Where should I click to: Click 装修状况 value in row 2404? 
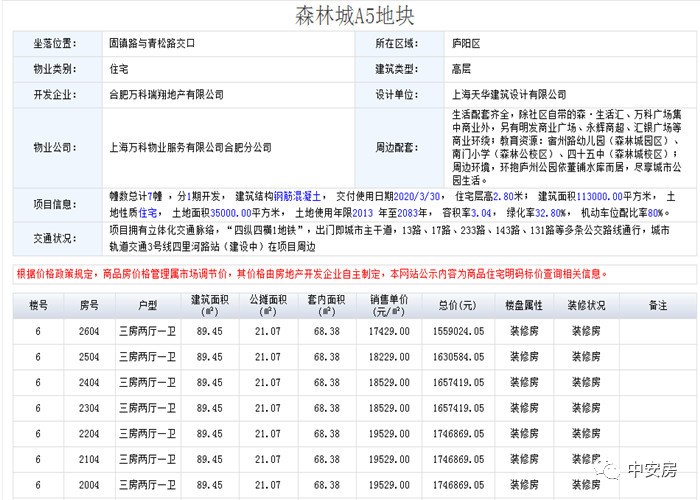point(586,383)
